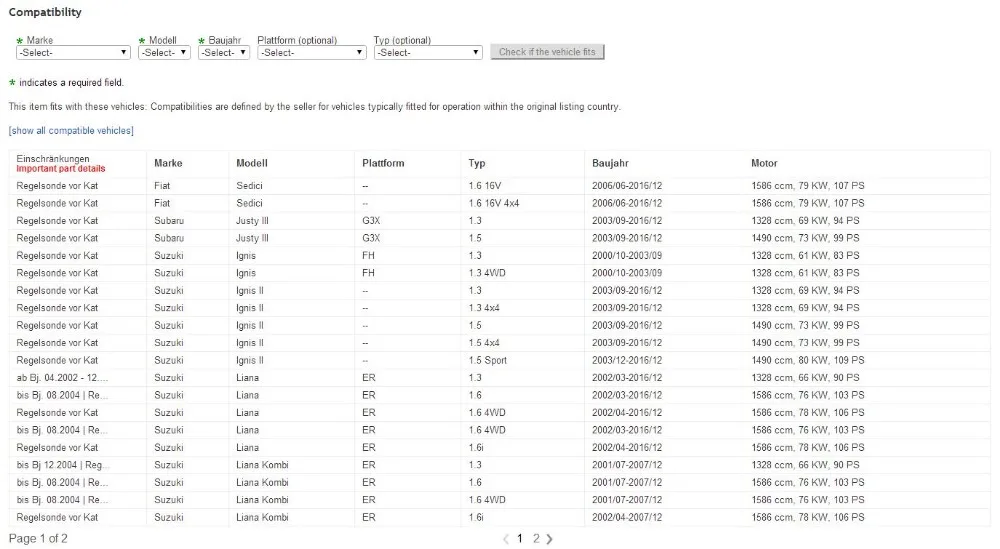Viewport: 1000px width, 549px height.
Task: Click the 'Page 1 of 2' footer text
Action: (38, 539)
